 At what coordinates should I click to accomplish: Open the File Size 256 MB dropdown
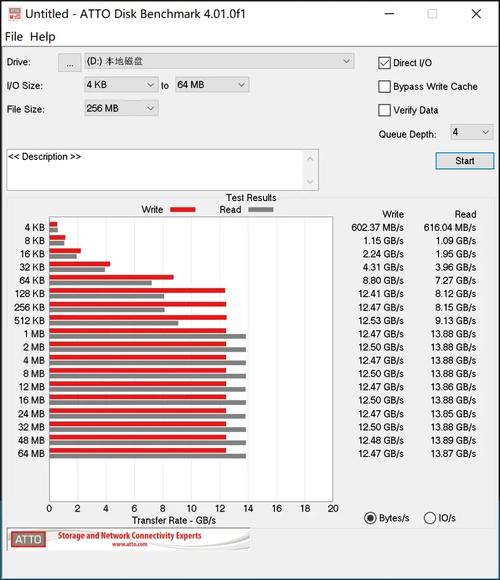[121, 108]
